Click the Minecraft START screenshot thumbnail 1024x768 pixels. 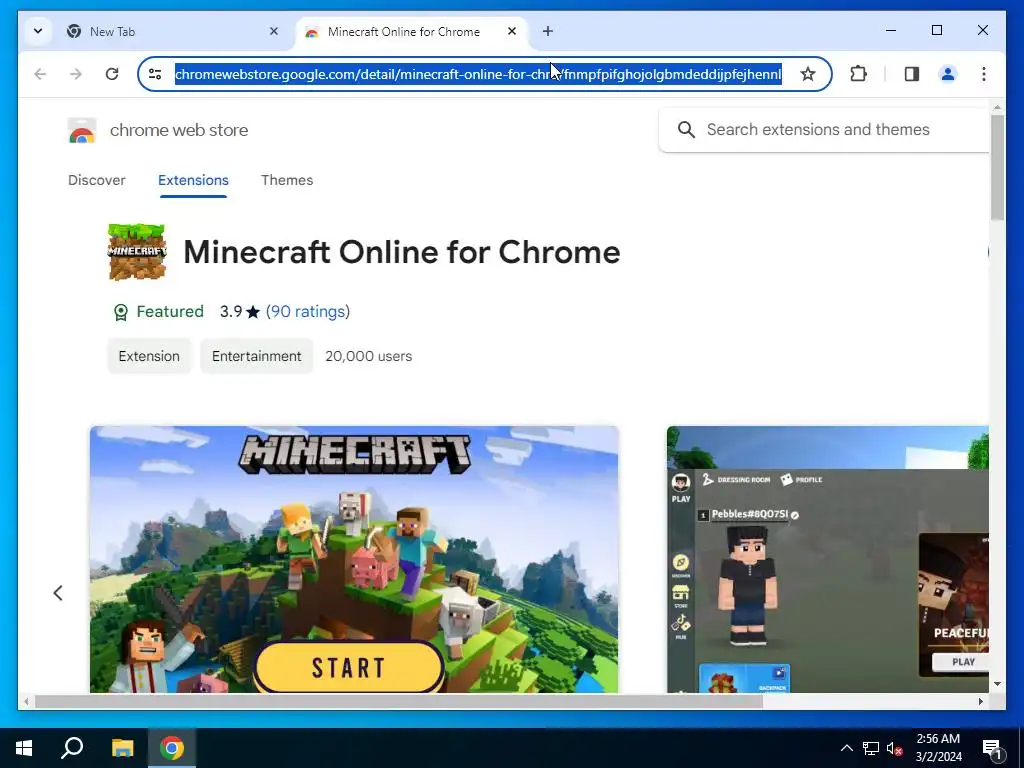(354, 559)
